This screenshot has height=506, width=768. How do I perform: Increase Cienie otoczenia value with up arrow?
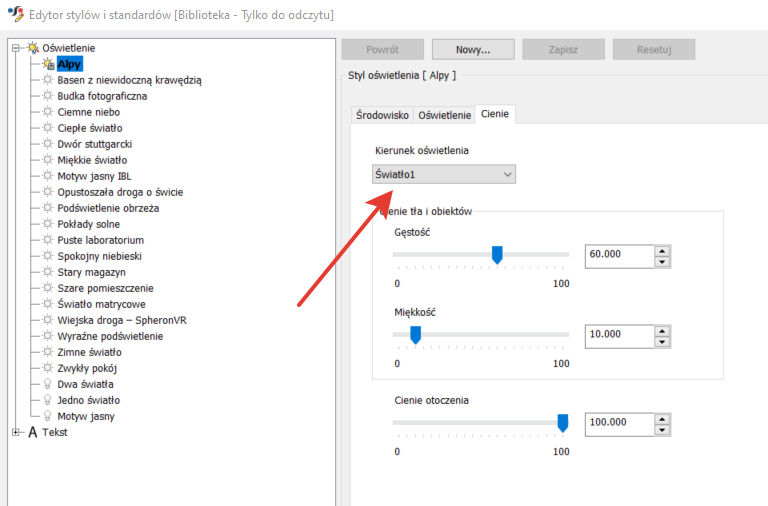point(662,419)
